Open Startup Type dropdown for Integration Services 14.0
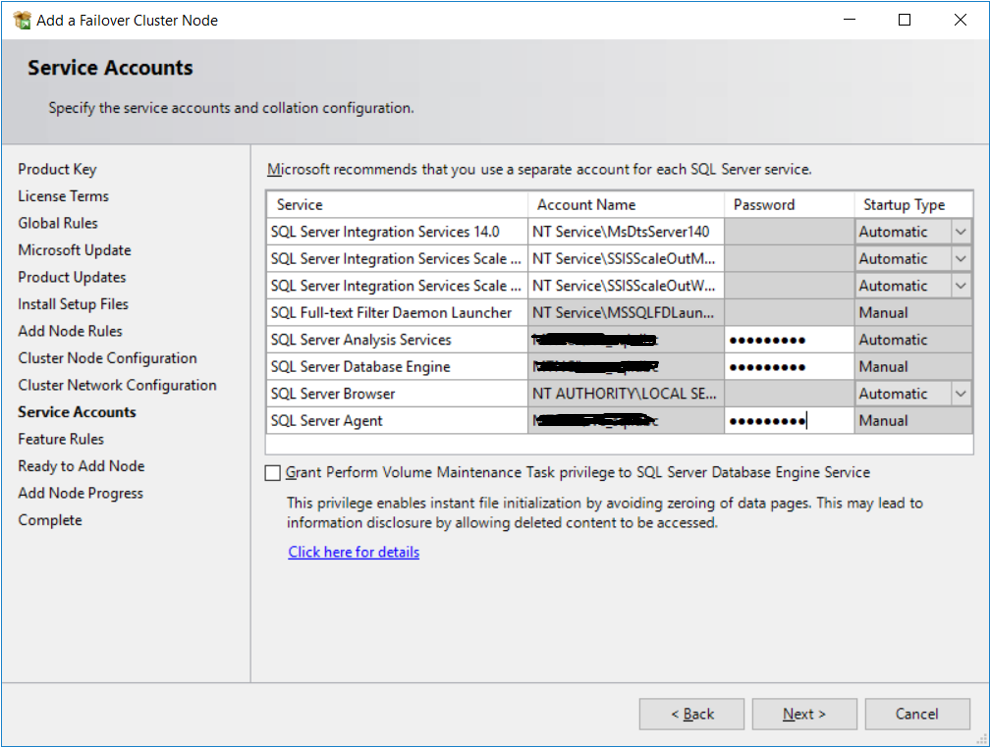 961,232
